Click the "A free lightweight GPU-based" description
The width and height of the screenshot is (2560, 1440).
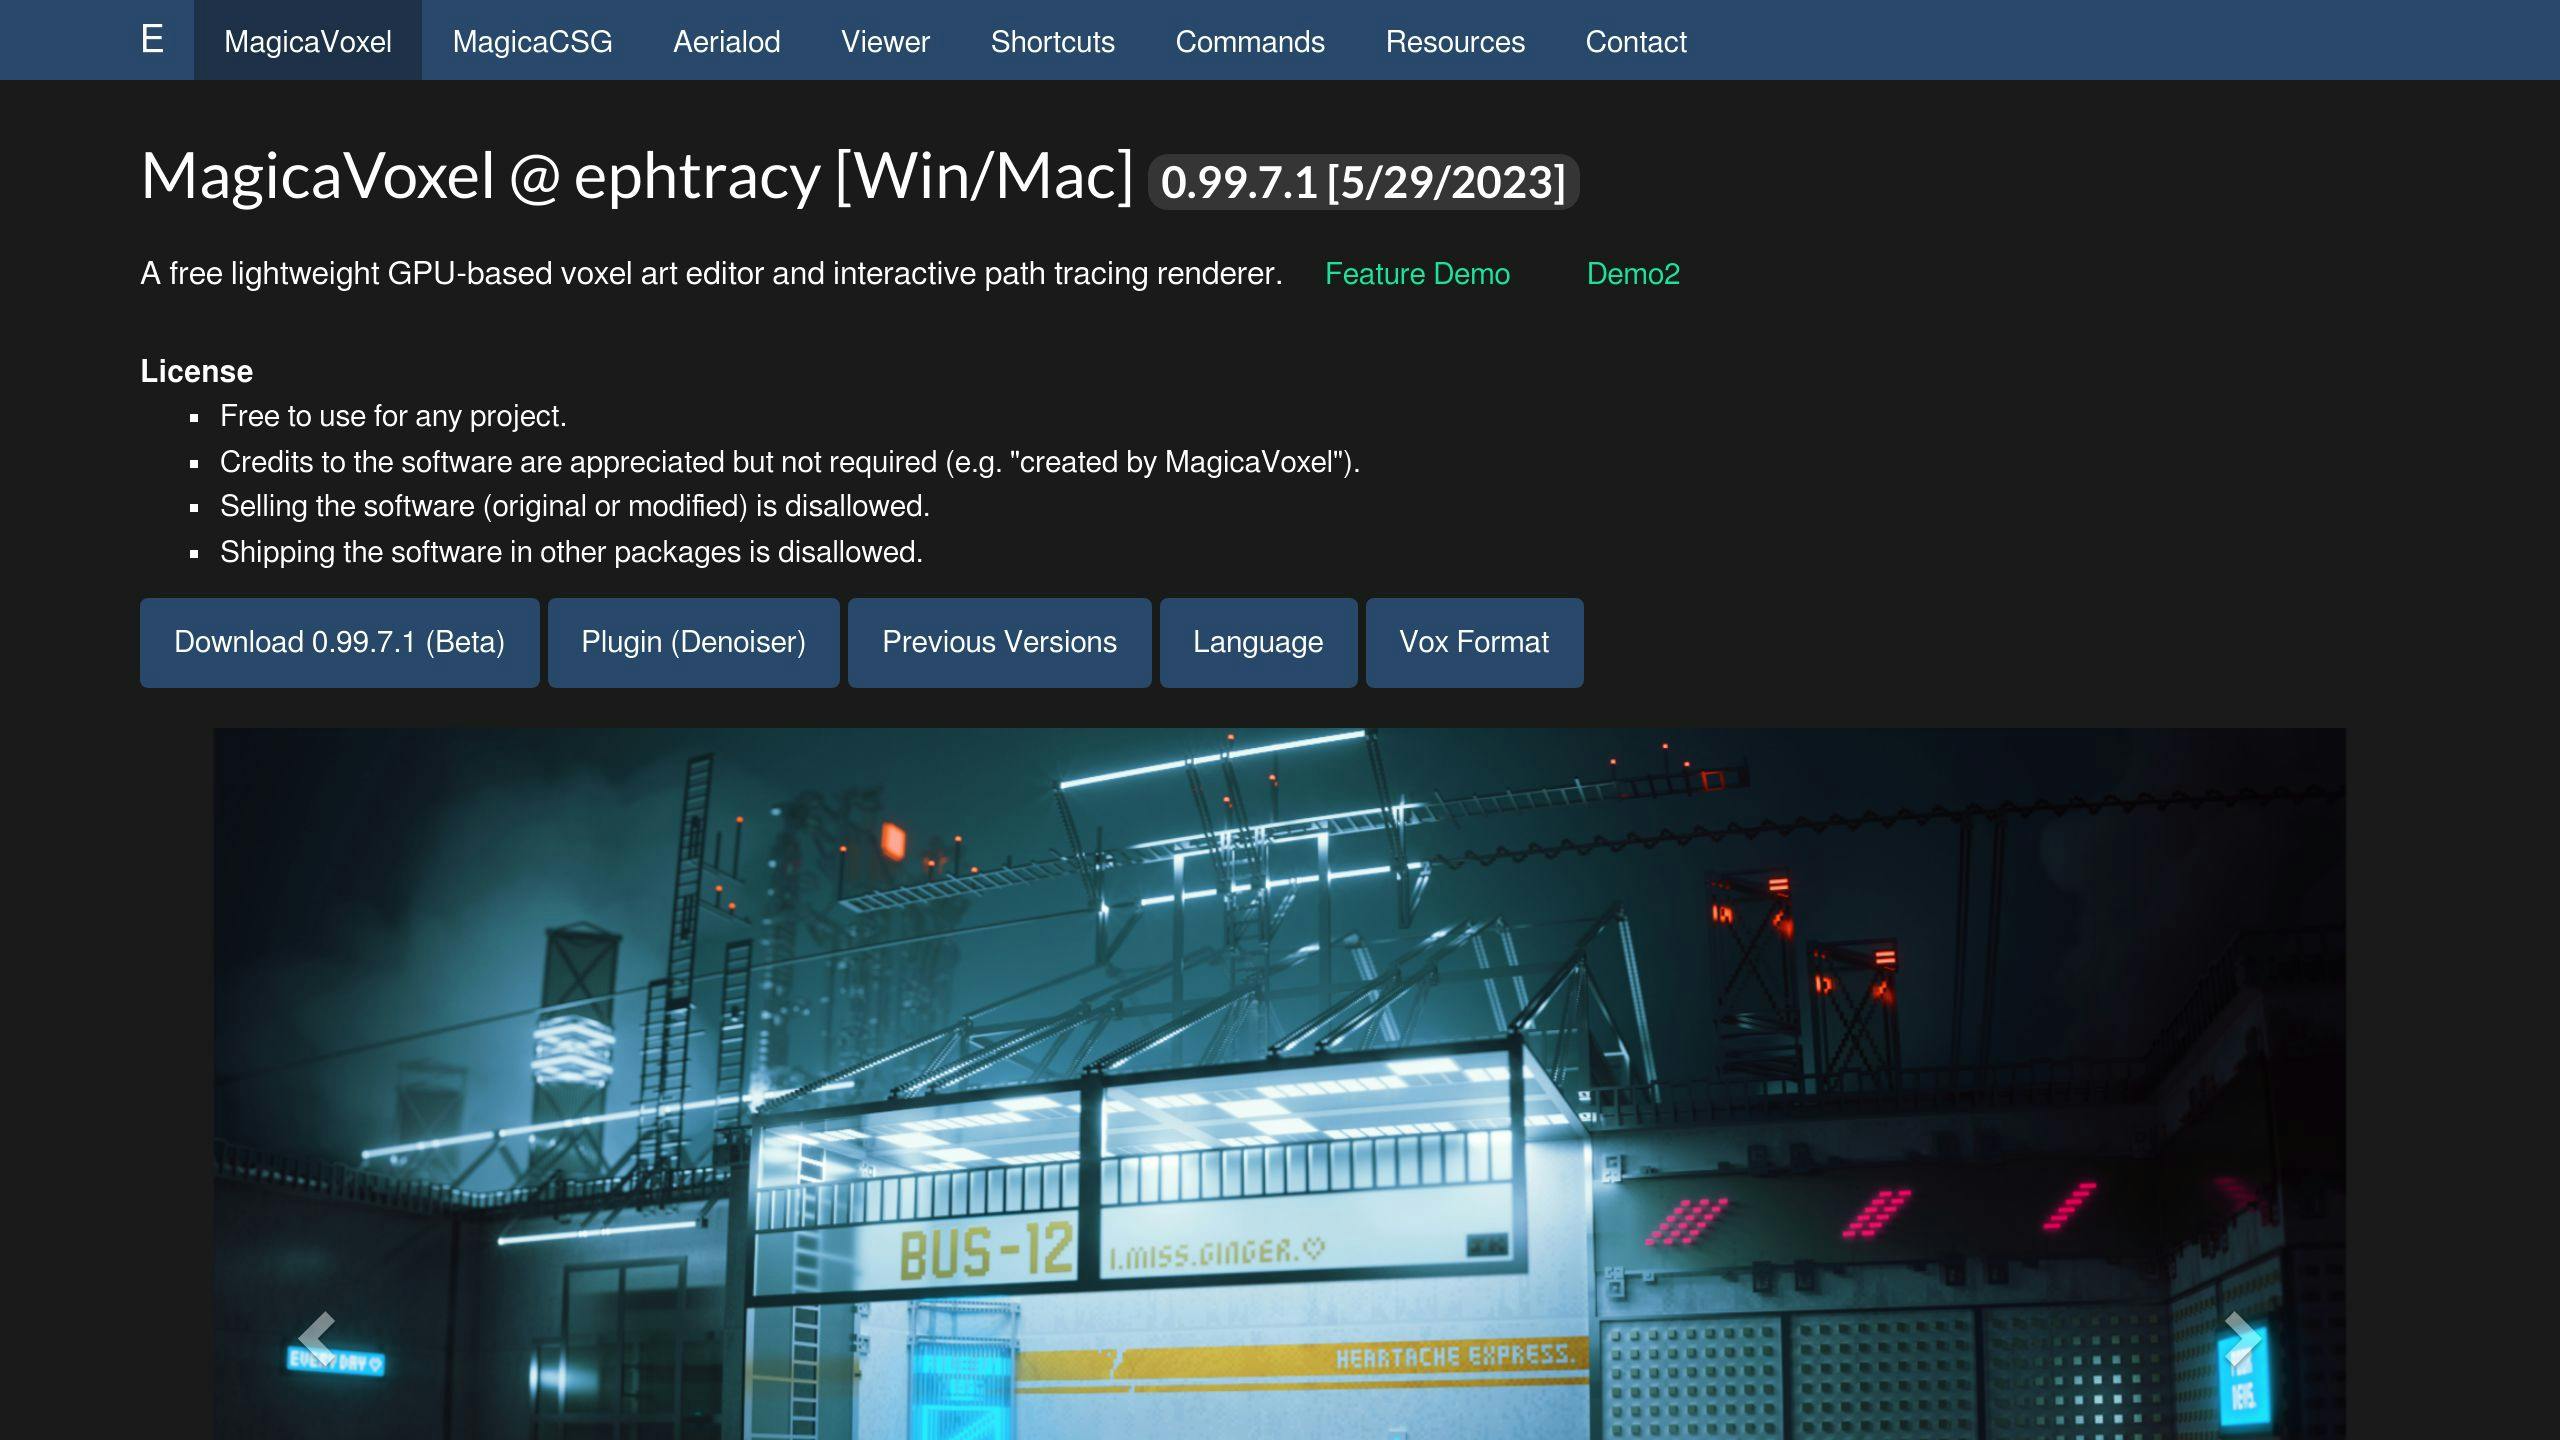[x=711, y=273]
